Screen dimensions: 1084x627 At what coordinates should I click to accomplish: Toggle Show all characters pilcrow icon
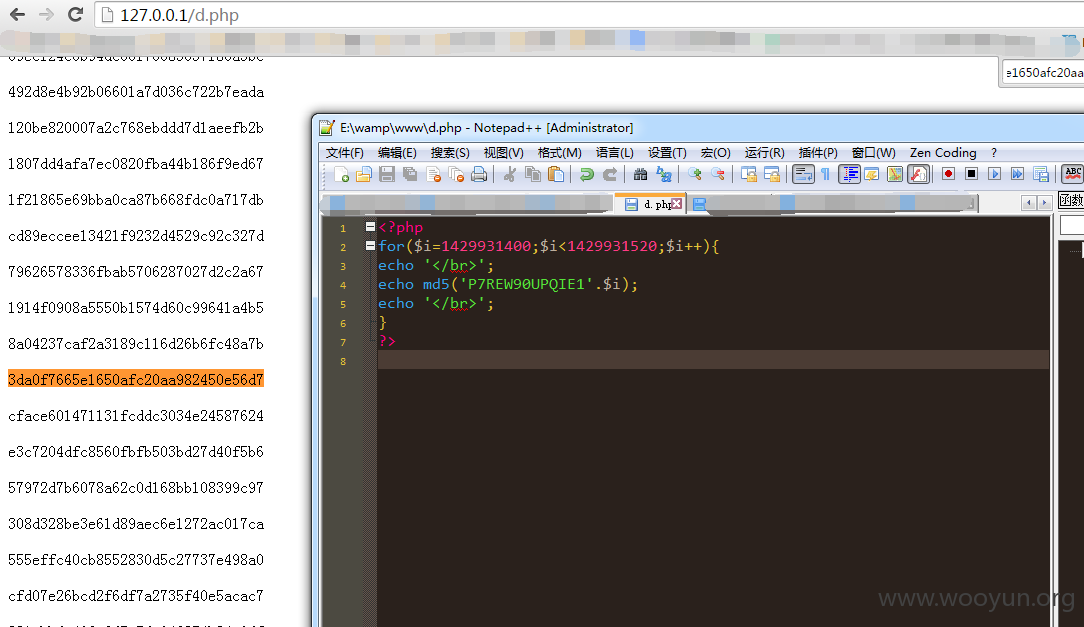click(x=825, y=174)
